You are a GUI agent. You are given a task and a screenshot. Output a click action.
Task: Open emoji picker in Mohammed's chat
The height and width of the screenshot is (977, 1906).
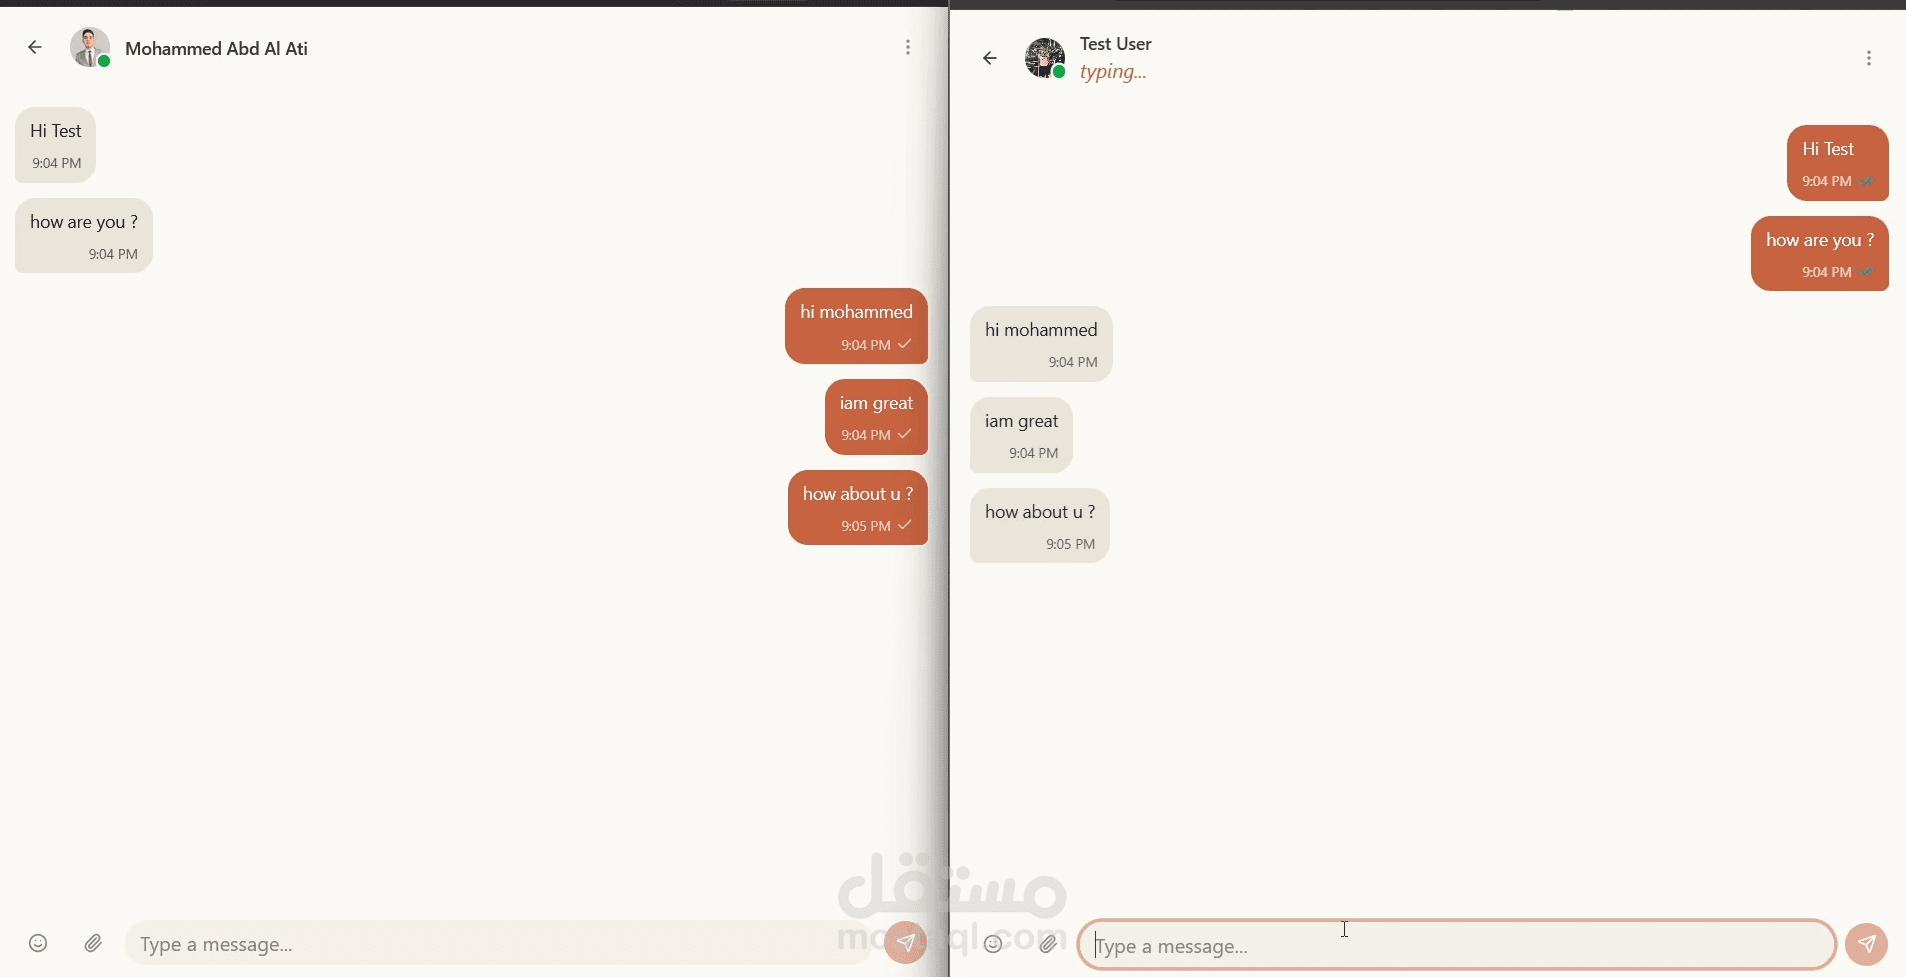(38, 943)
